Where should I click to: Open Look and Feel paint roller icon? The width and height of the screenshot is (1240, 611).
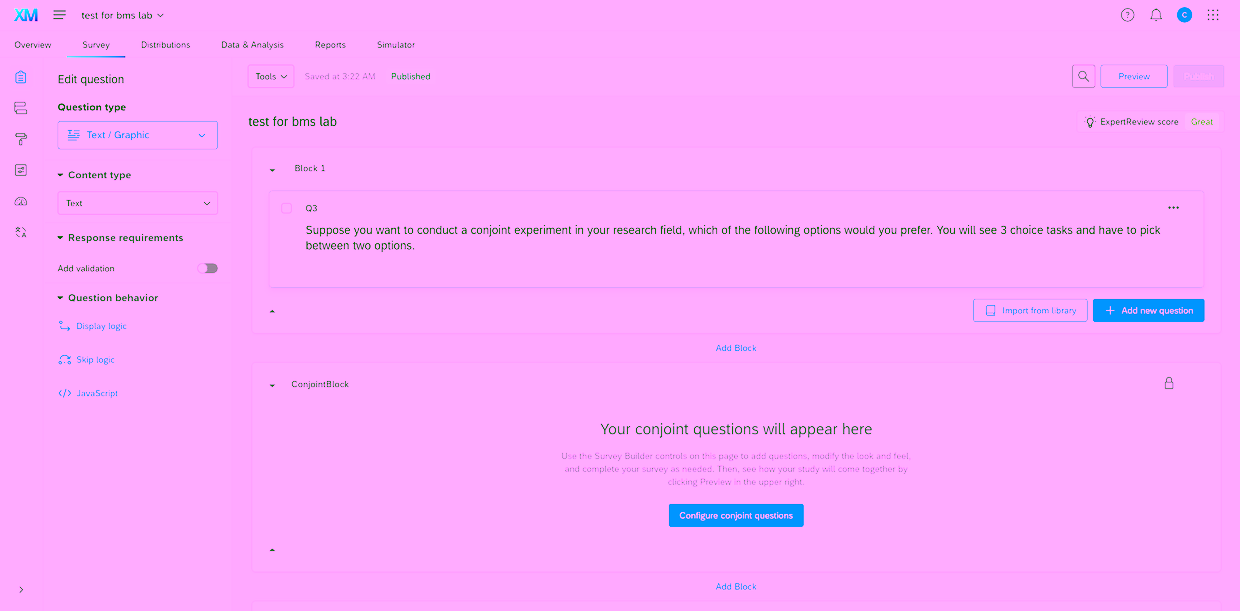(x=21, y=139)
